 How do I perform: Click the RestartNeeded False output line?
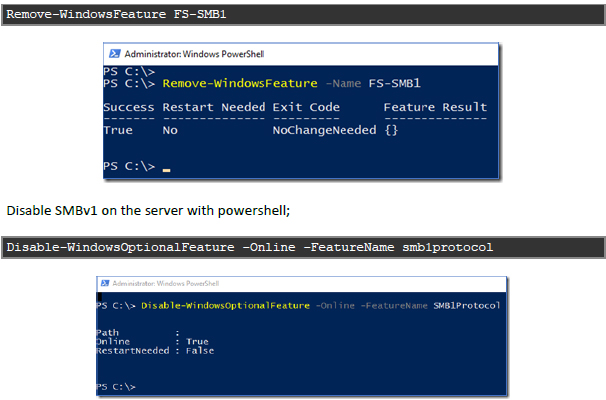[x=155, y=351]
